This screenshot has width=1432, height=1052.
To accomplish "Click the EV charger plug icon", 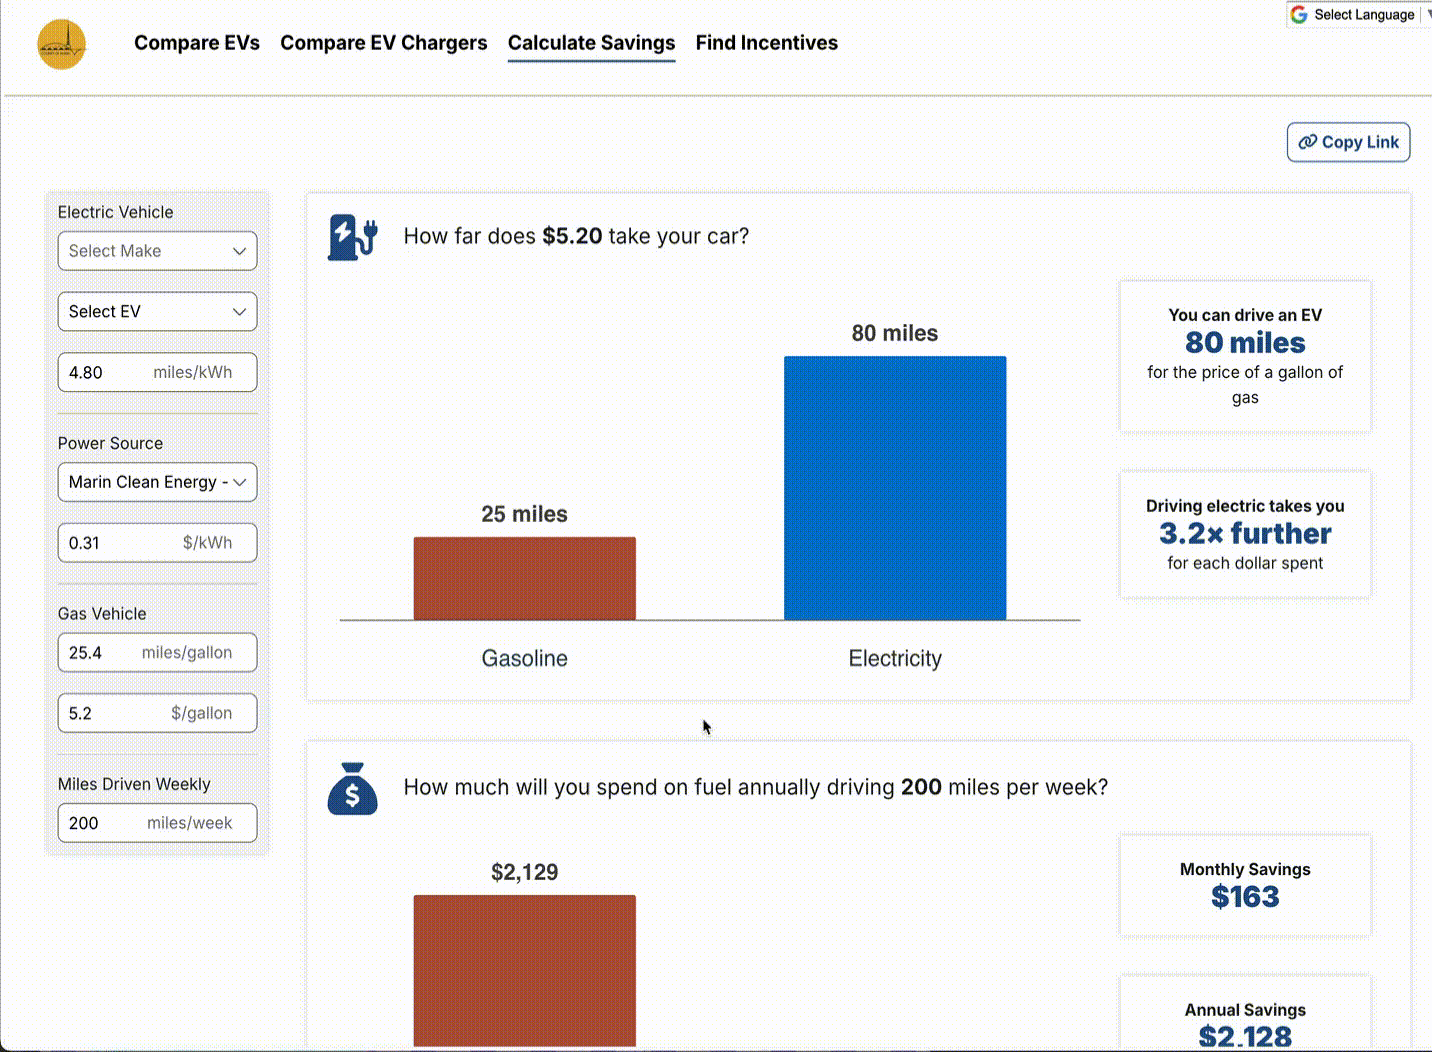I will click(x=353, y=237).
